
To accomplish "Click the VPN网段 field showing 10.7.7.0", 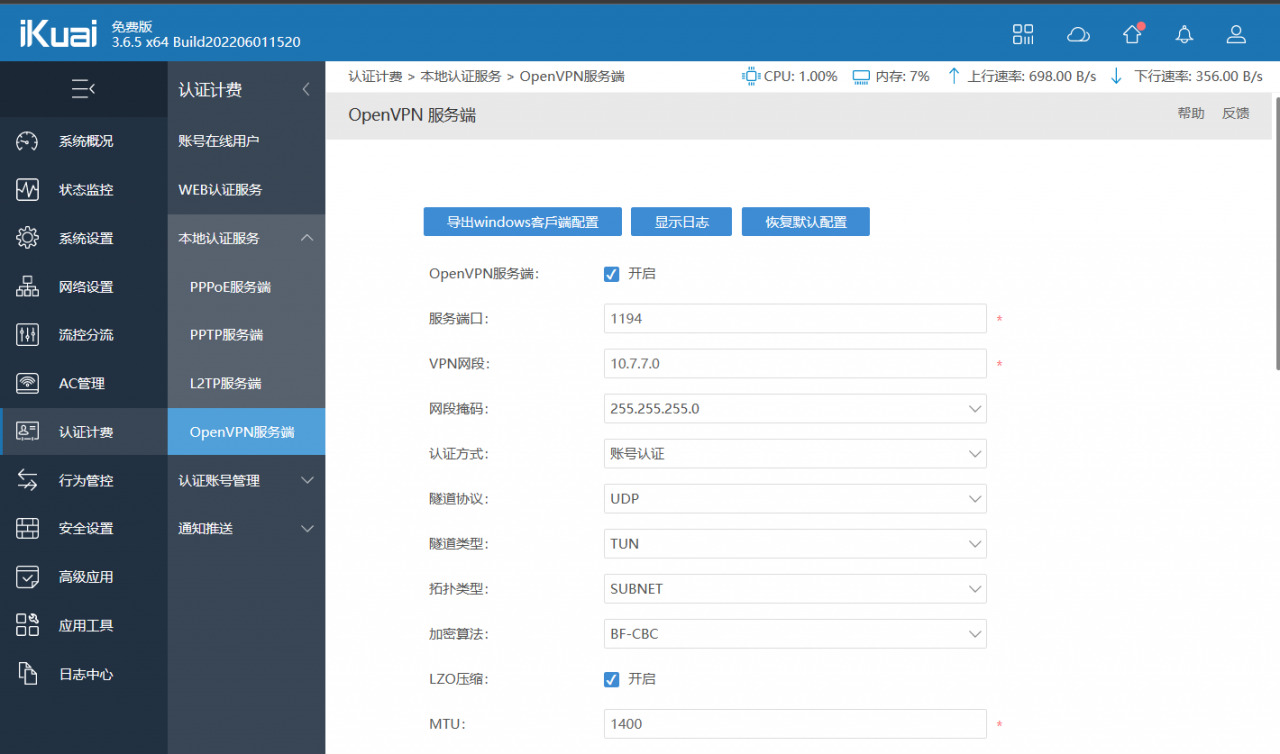I will tap(795, 363).
